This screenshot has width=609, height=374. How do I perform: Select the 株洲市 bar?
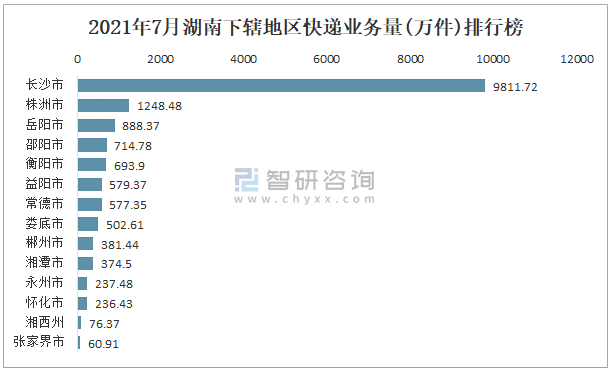click(103, 105)
